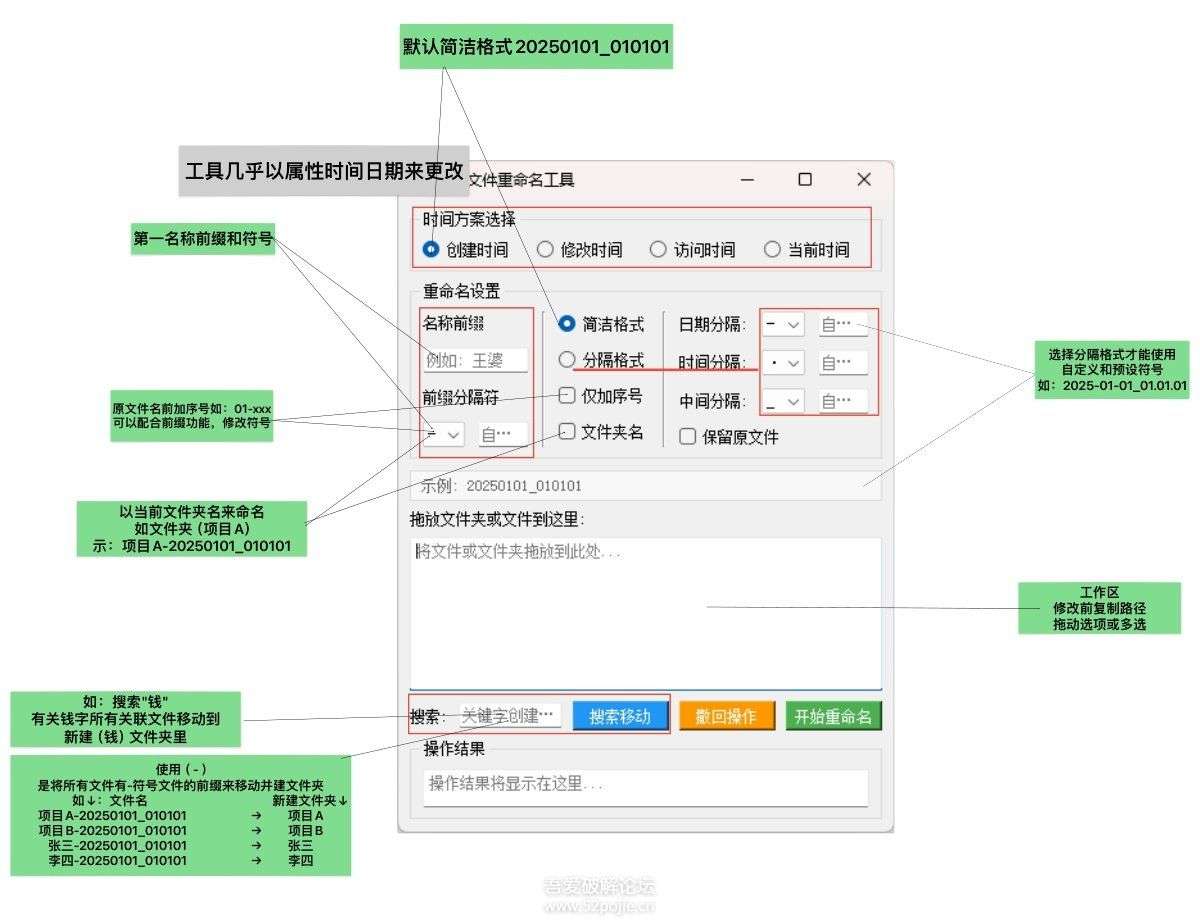The width and height of the screenshot is (1200, 923).
Task: 点击中间分隔旁的自定义按钮
Action: 843,401
